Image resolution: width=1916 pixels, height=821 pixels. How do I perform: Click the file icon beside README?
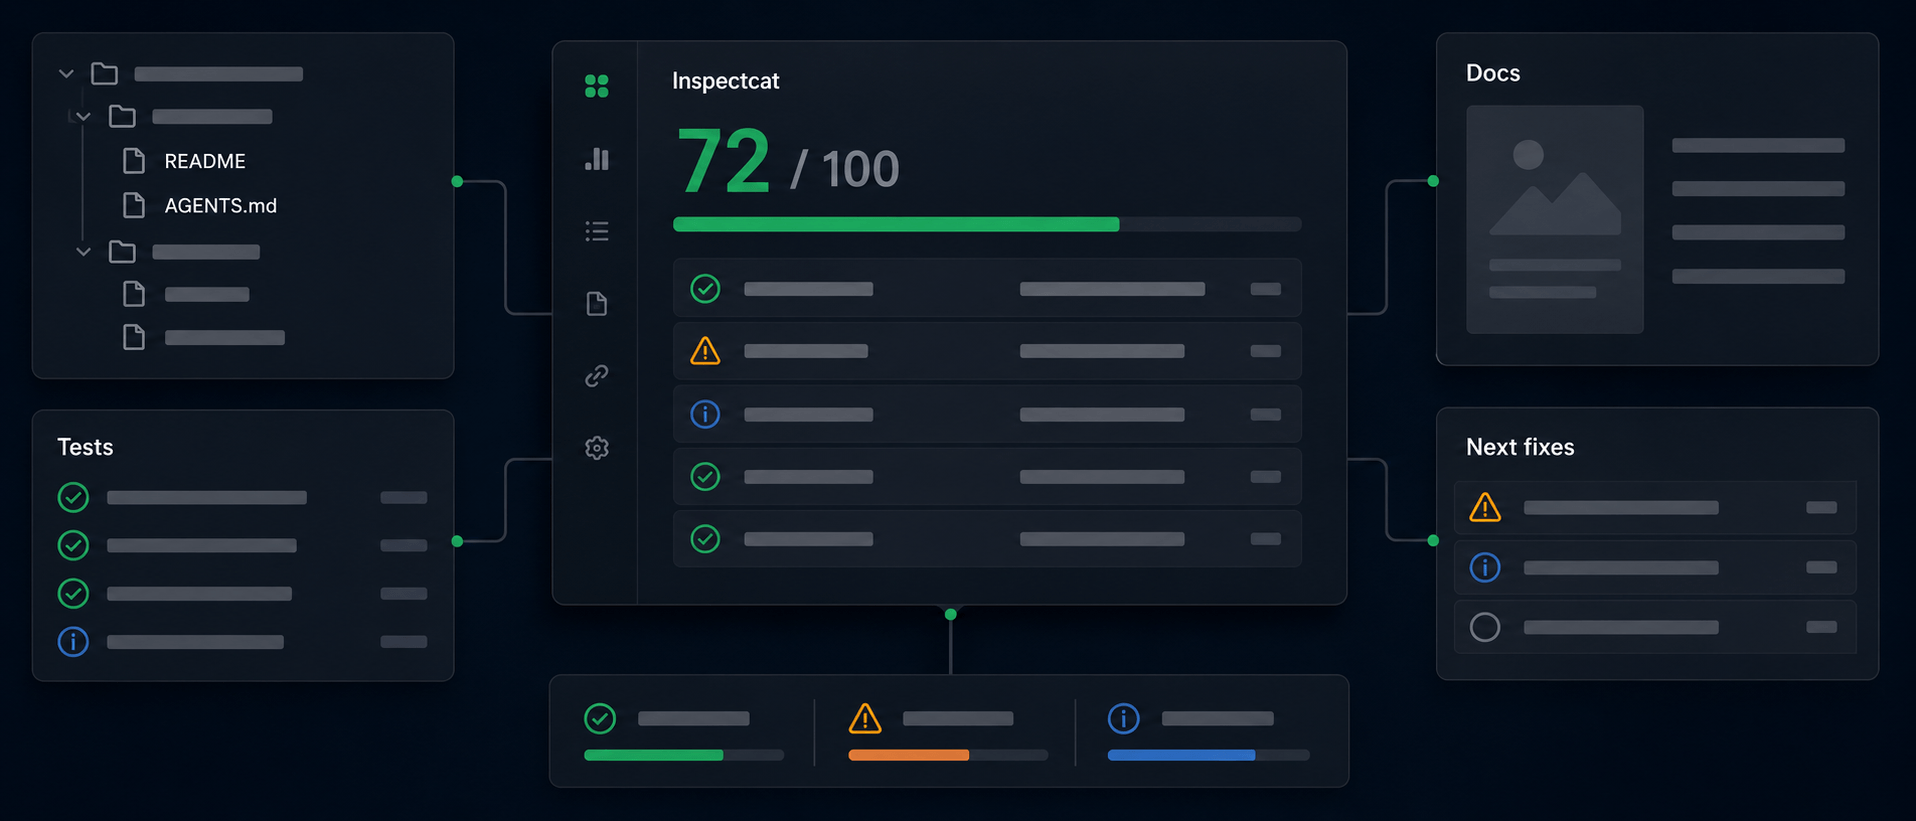[x=133, y=161]
